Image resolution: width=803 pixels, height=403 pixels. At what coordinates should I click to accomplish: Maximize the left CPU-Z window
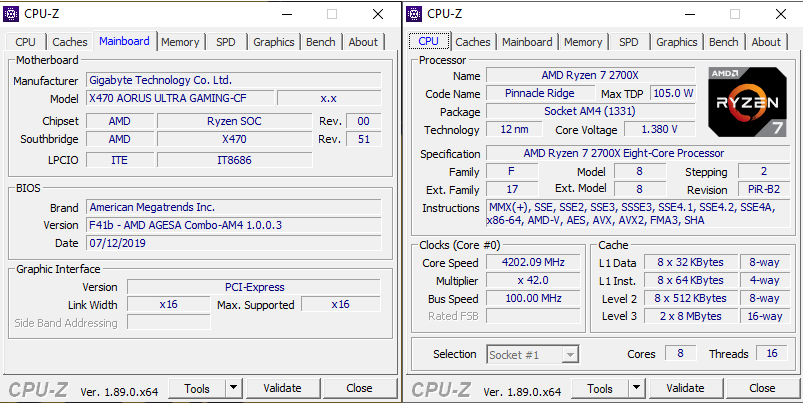[x=332, y=14]
